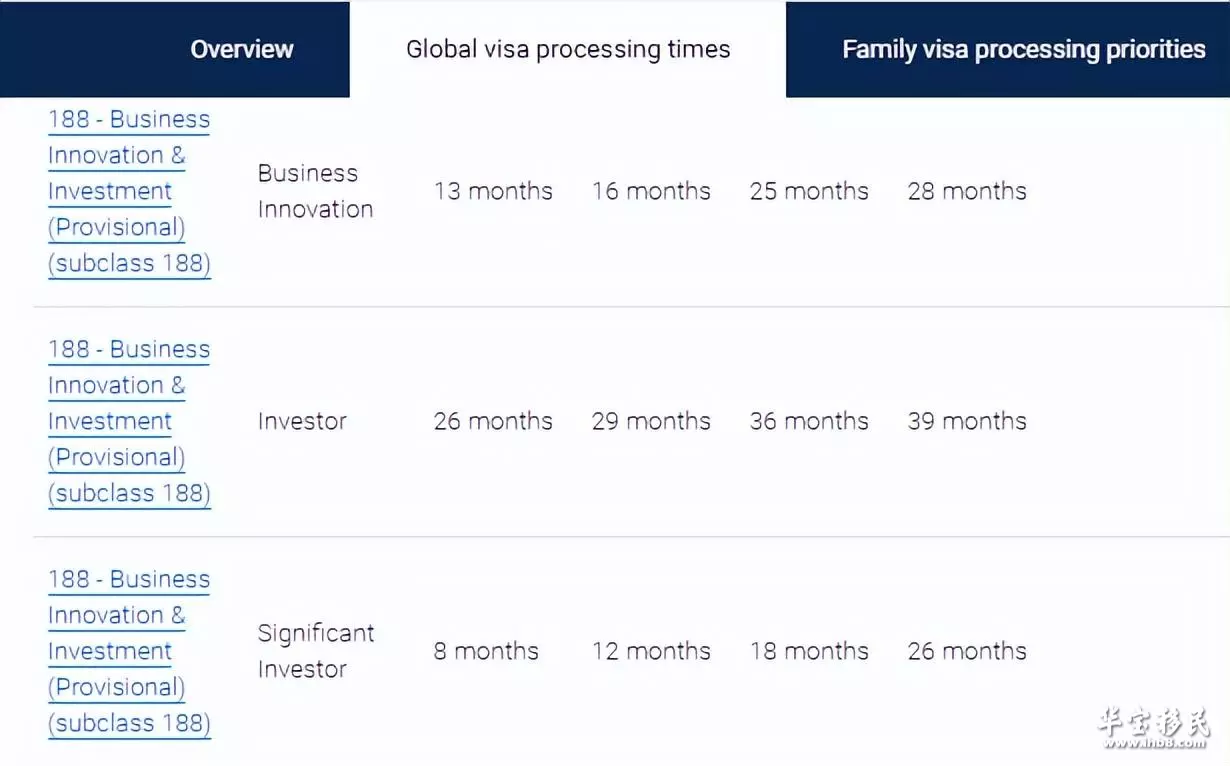Select the 12 months cell
Image resolution: width=1230 pixels, height=766 pixels.
point(651,651)
